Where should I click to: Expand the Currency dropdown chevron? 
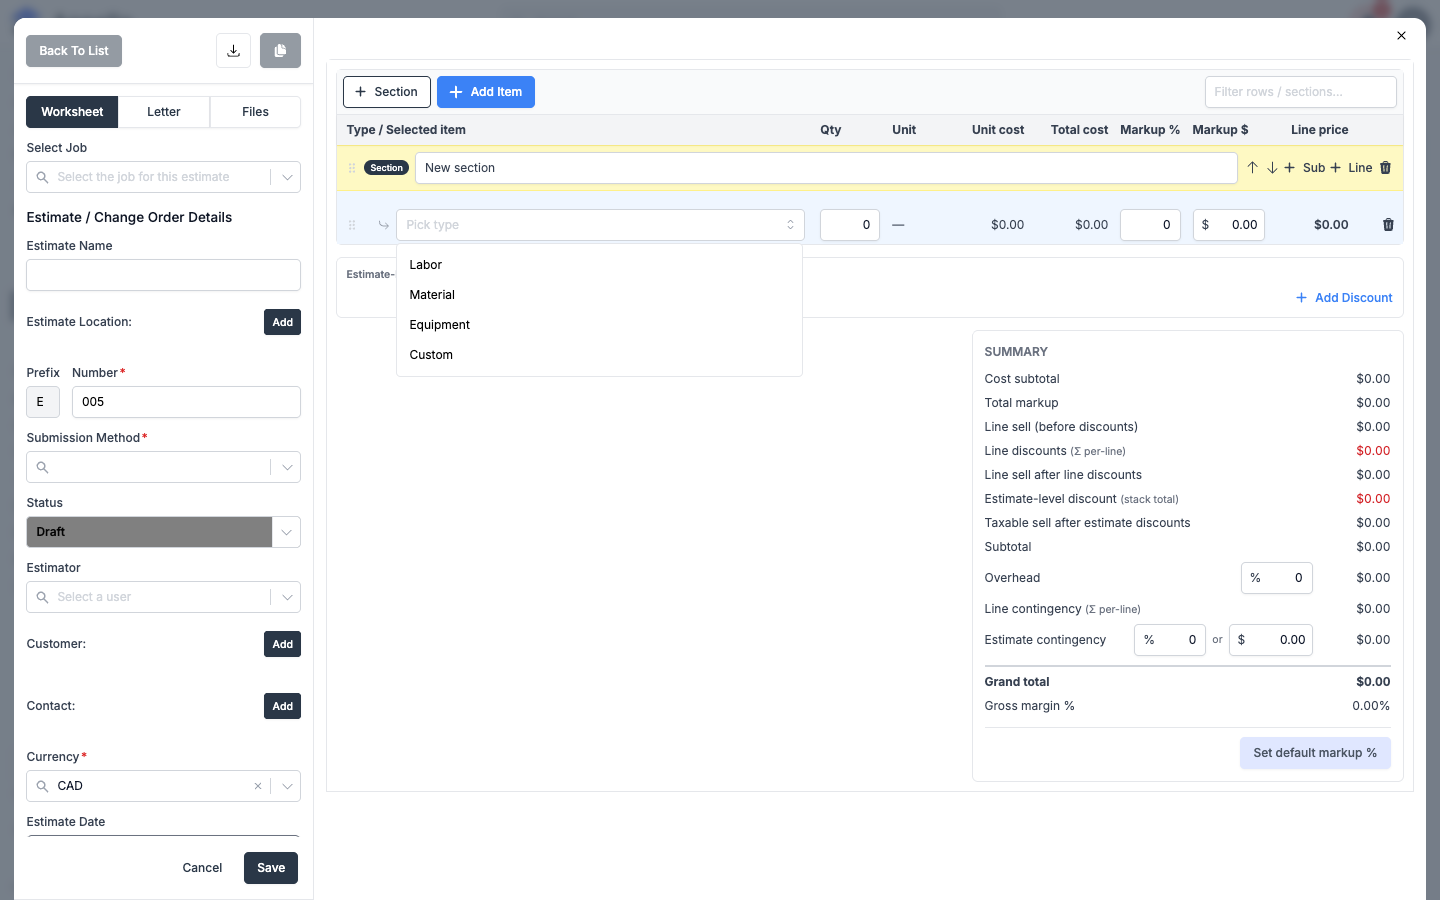287,786
